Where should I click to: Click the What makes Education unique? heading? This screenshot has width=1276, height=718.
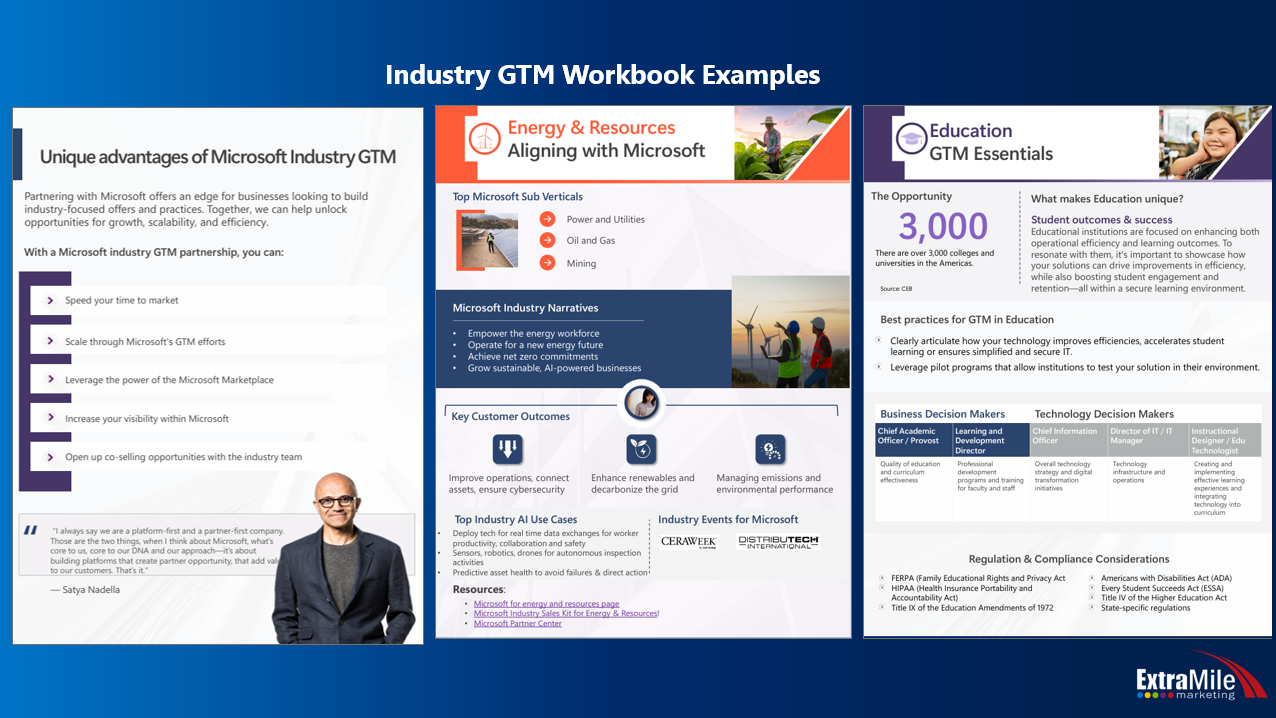pyautogui.click(x=1107, y=198)
